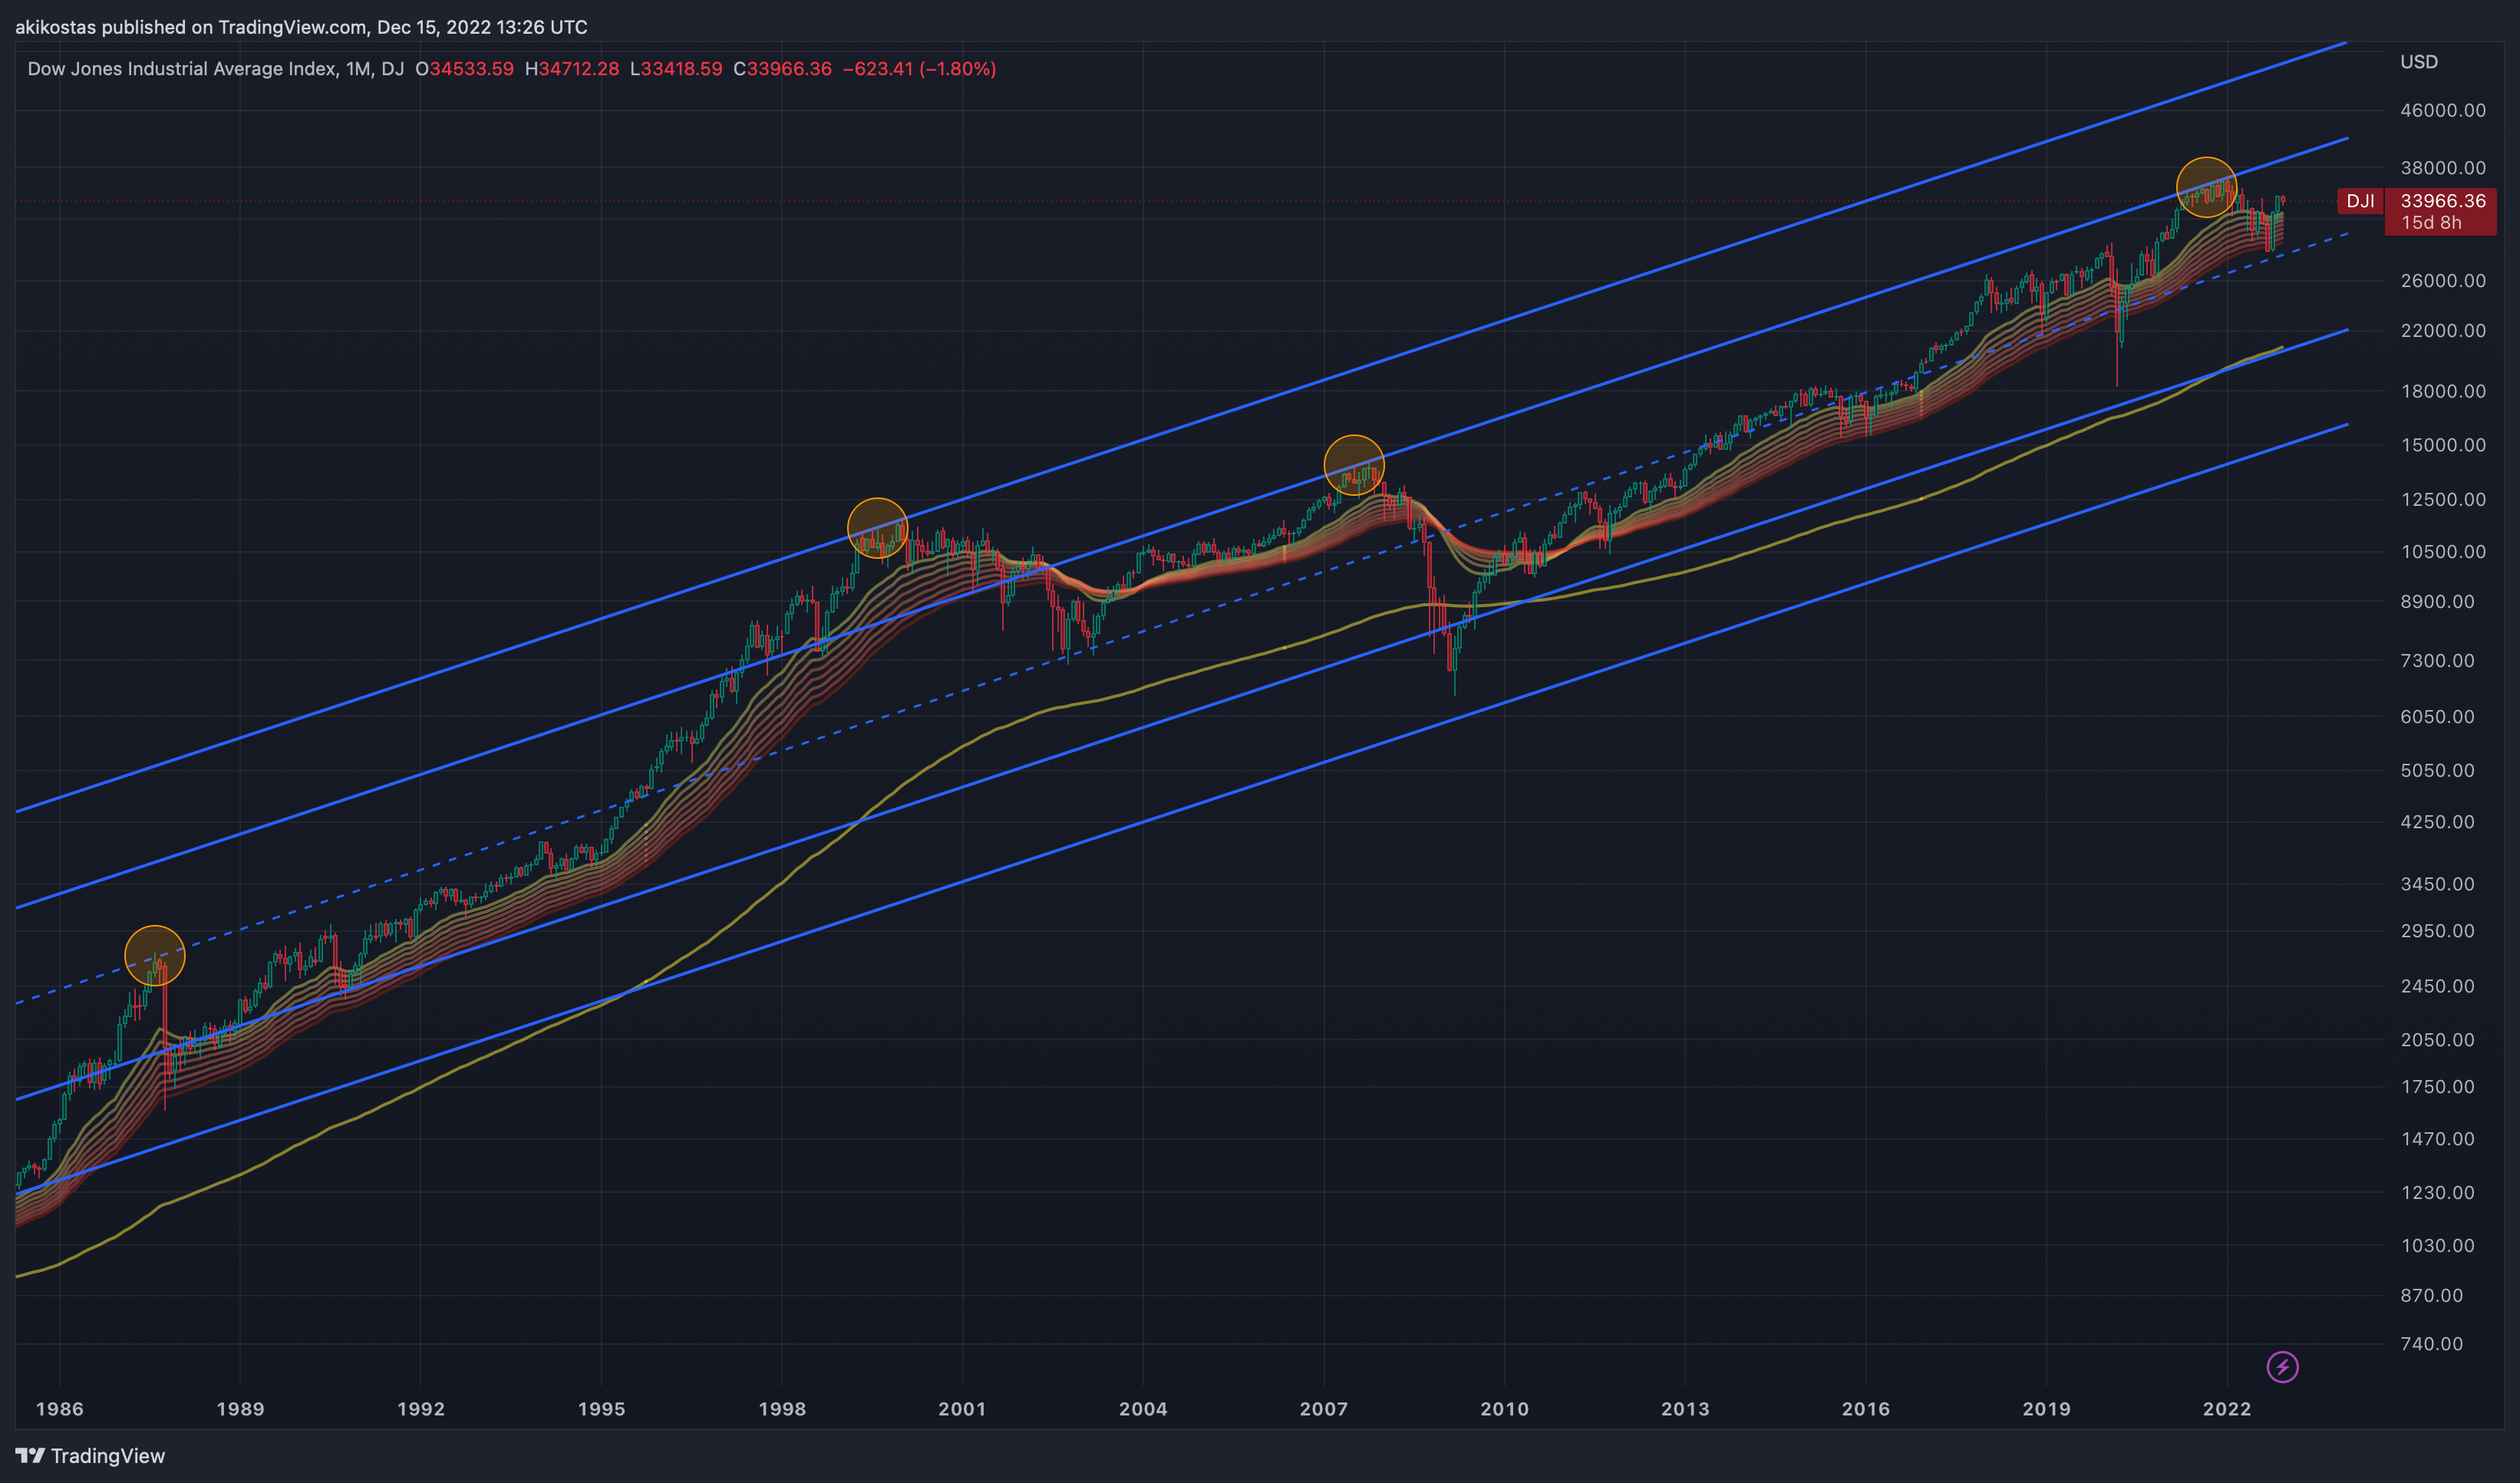2520x1483 pixels.
Task: Click the orange circle marker near 2022 peak
Action: coord(2206,187)
